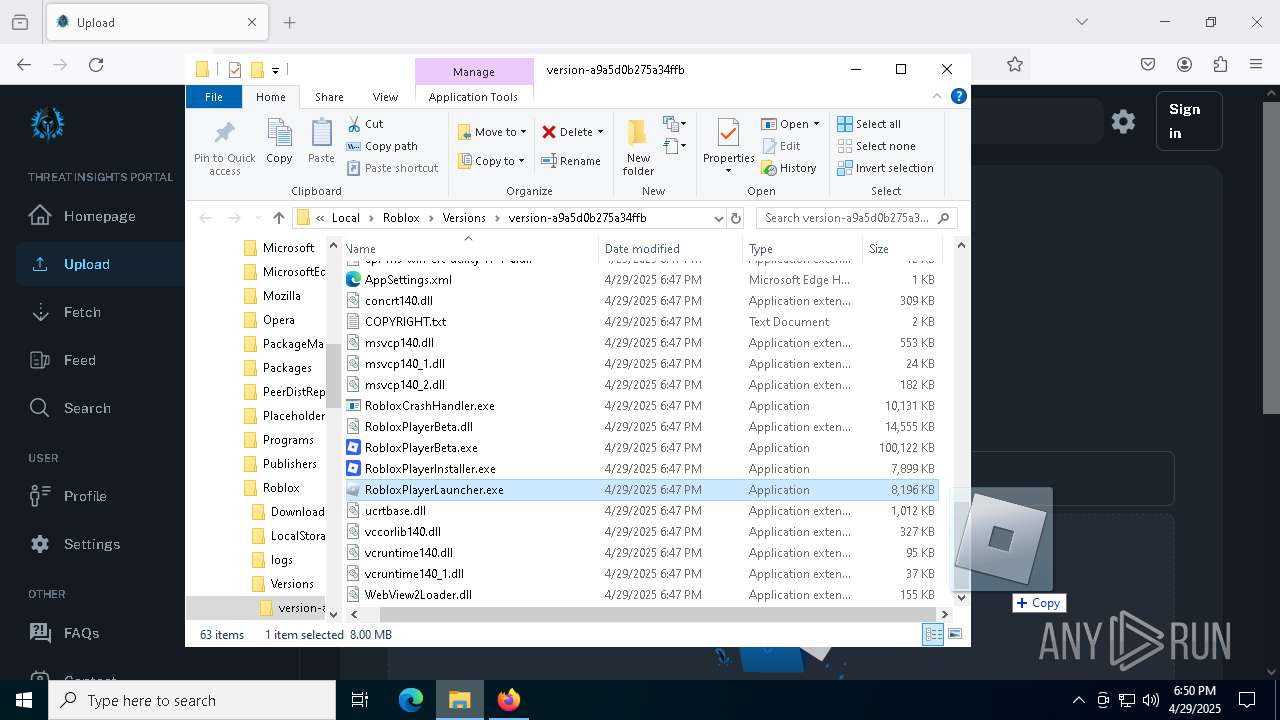Expand the Move to dropdown
This screenshot has height=720, width=1280.
[523, 132]
